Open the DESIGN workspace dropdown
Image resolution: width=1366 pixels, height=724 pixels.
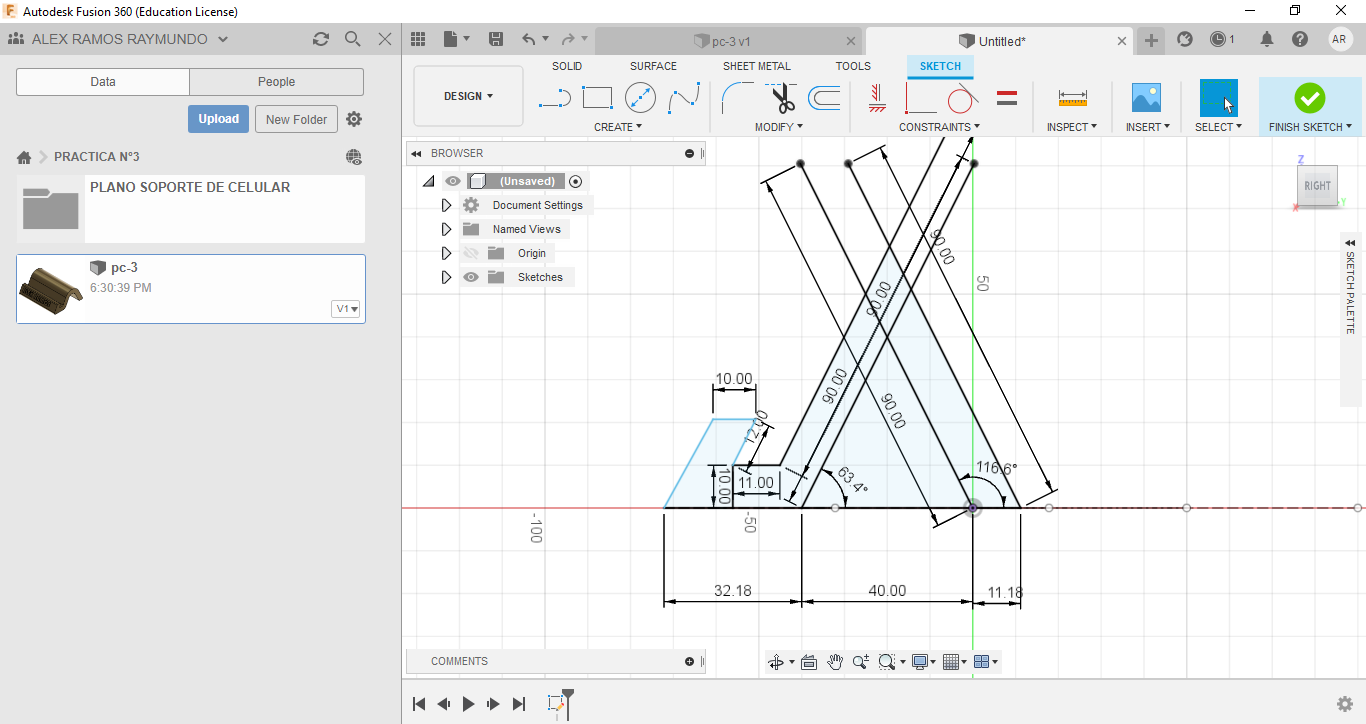[468, 96]
